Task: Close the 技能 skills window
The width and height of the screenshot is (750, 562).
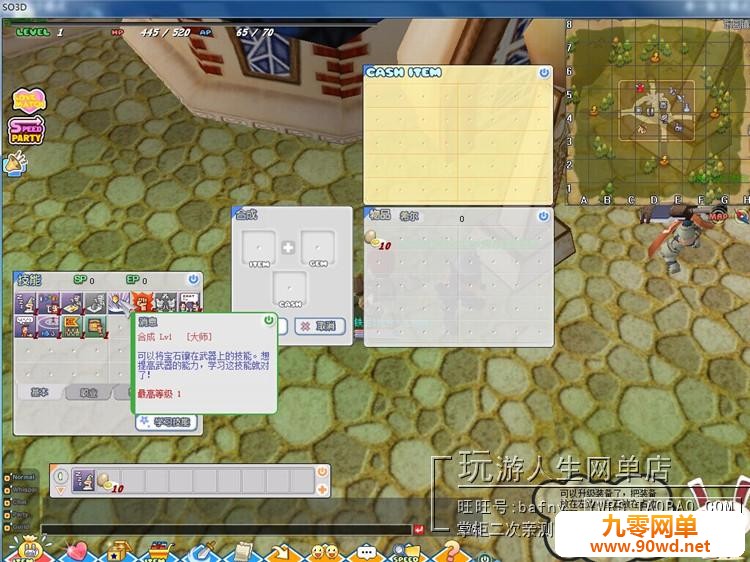Action: point(193,279)
